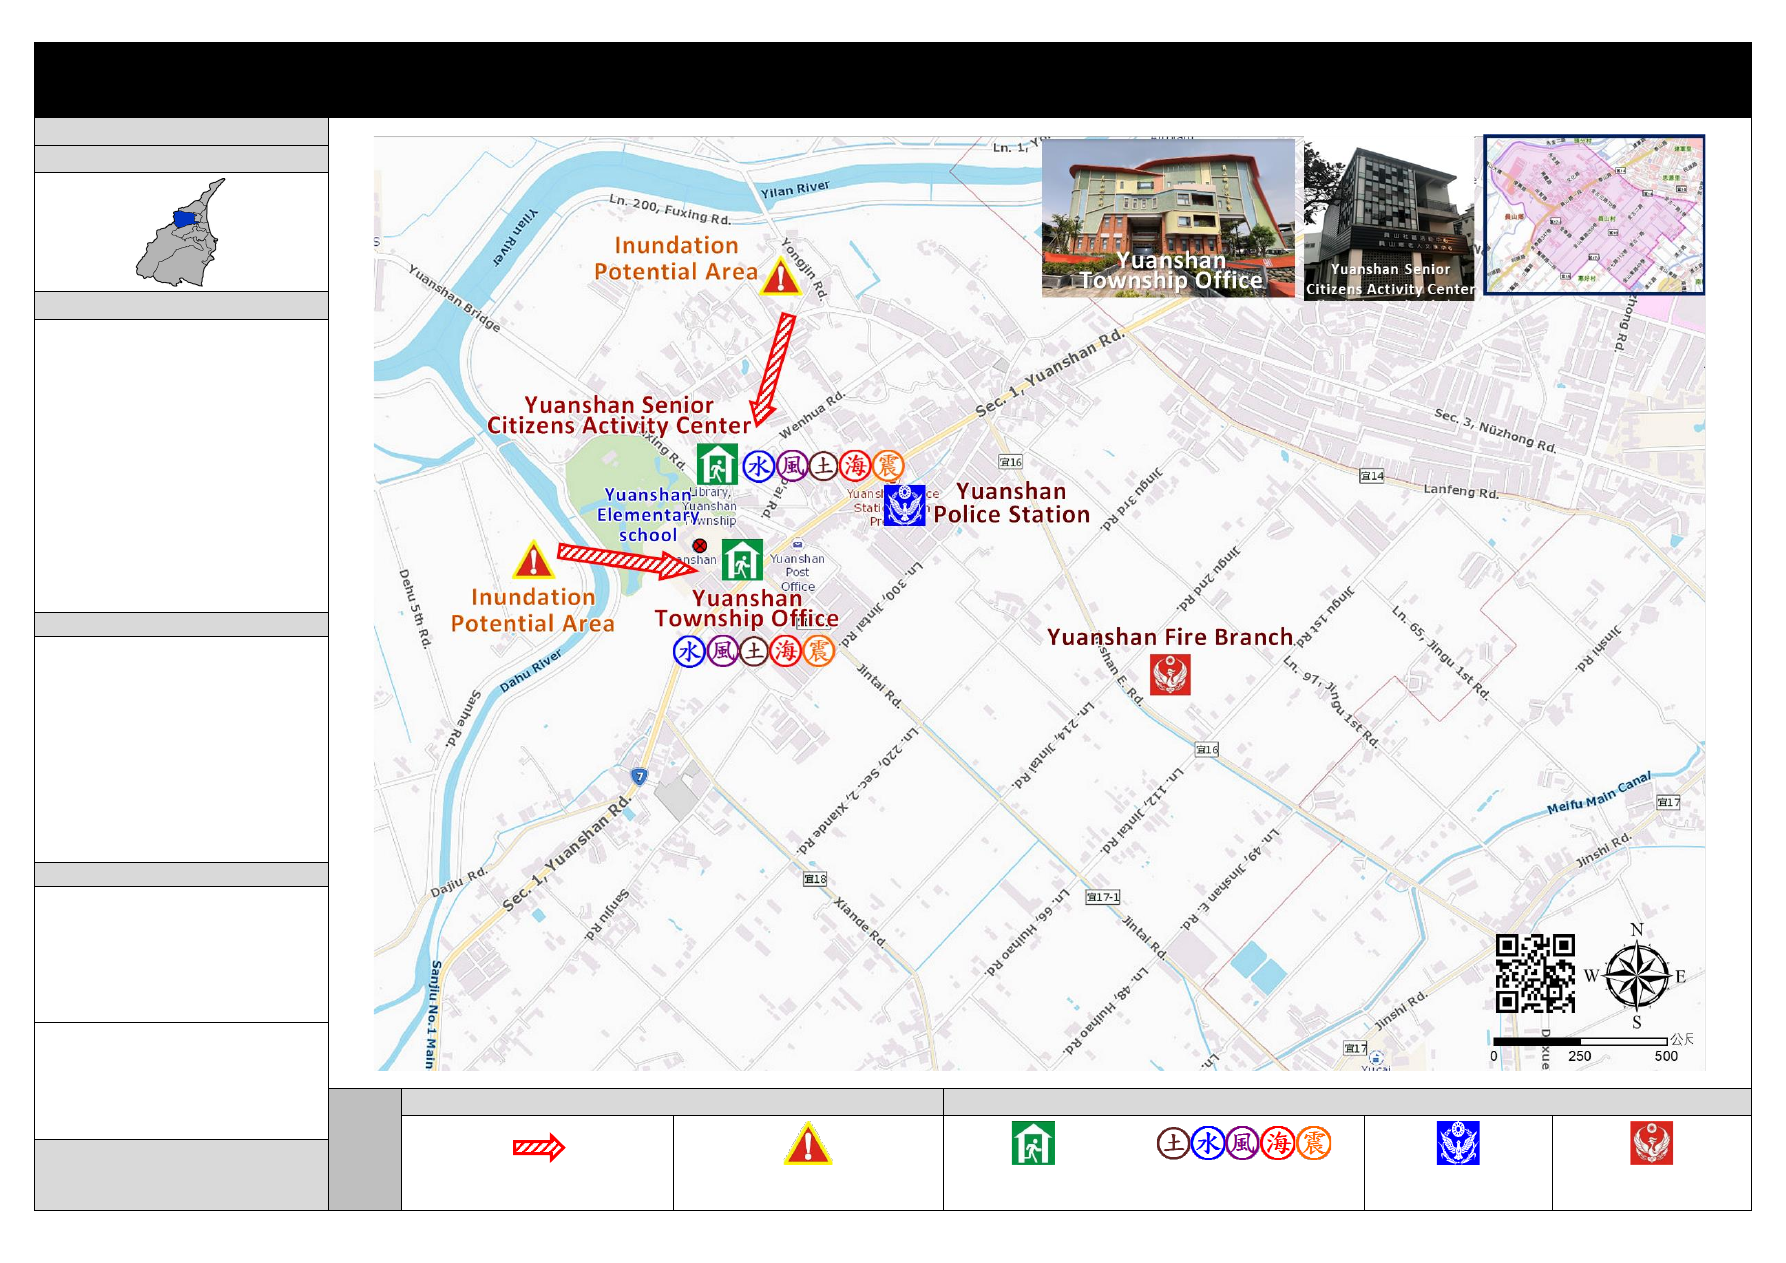Click orange 震 circle below the Township Office label

click(x=819, y=652)
